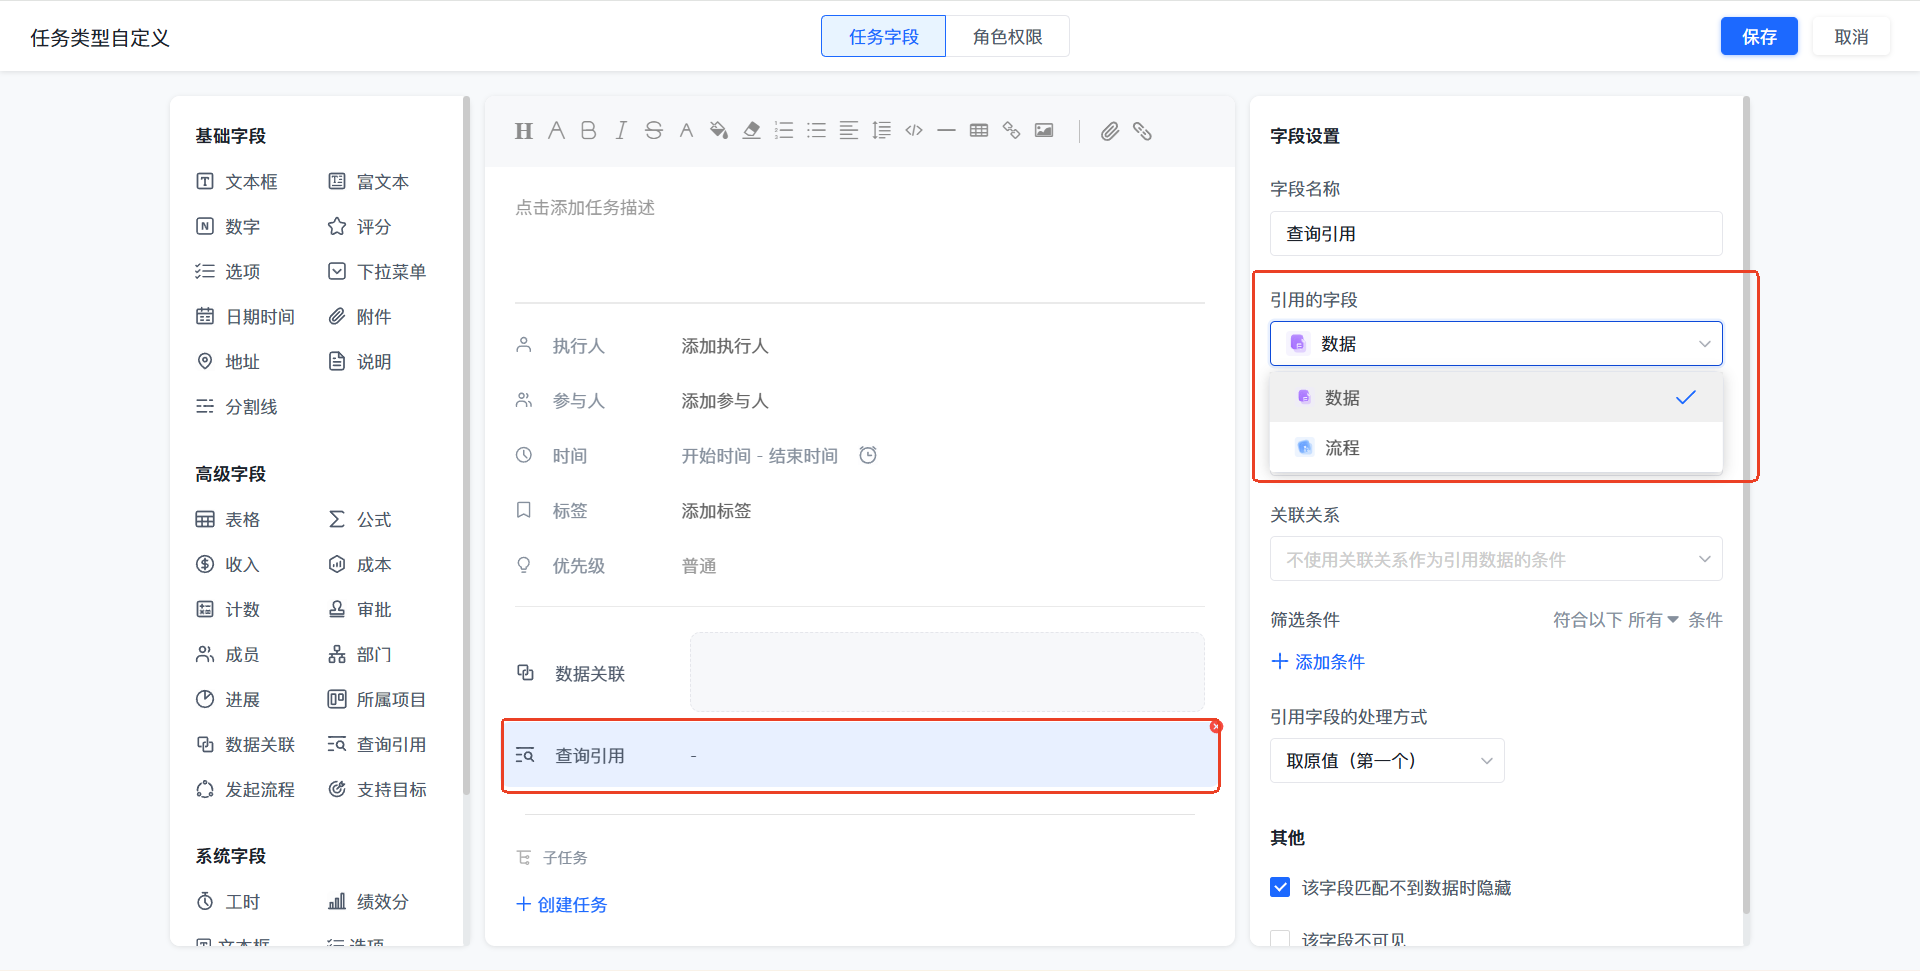Screen dimensions: 1920x971
Task: Switch to 角色权限 tab
Action: (1007, 36)
